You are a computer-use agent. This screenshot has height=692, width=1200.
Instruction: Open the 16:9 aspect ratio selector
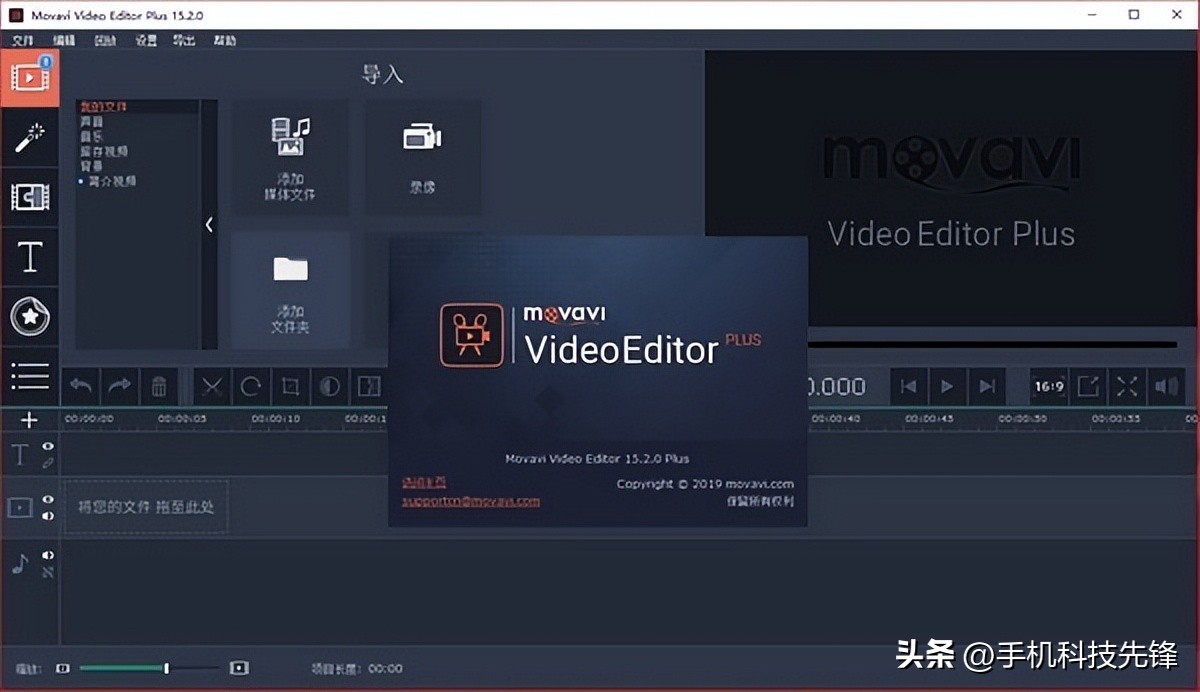tap(1047, 386)
